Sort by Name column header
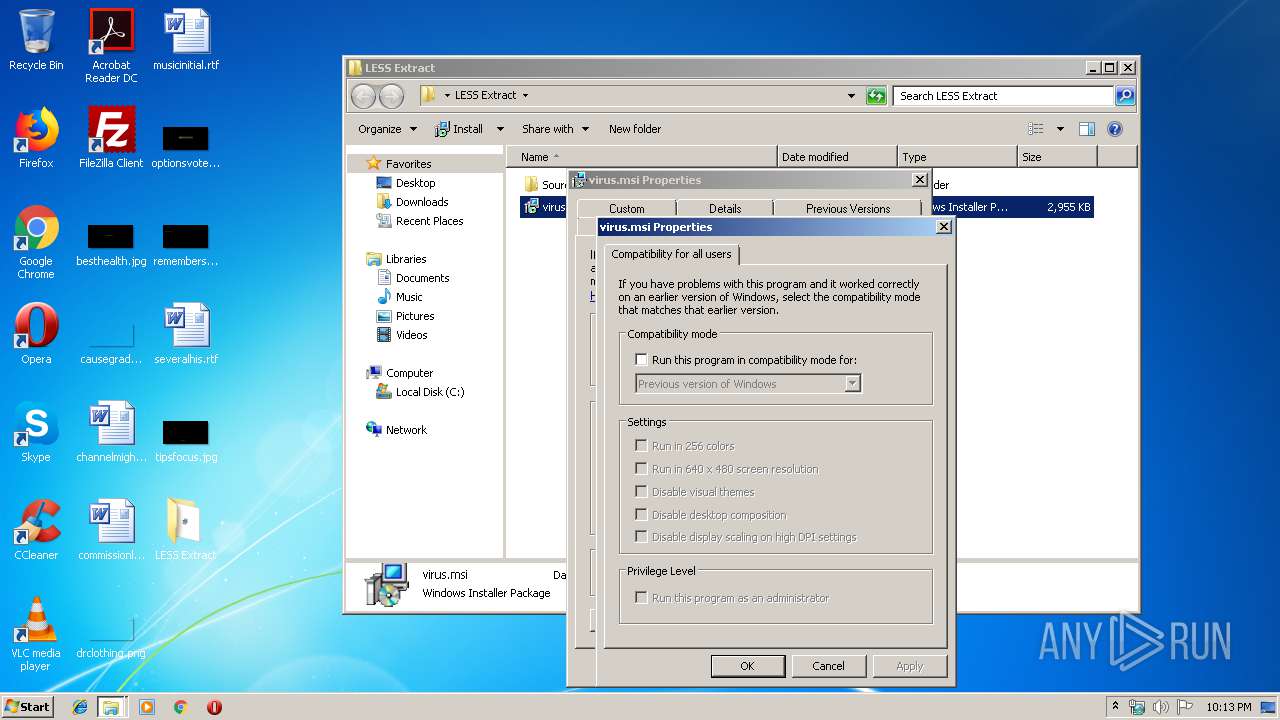This screenshot has width=1280, height=720. pos(641,157)
